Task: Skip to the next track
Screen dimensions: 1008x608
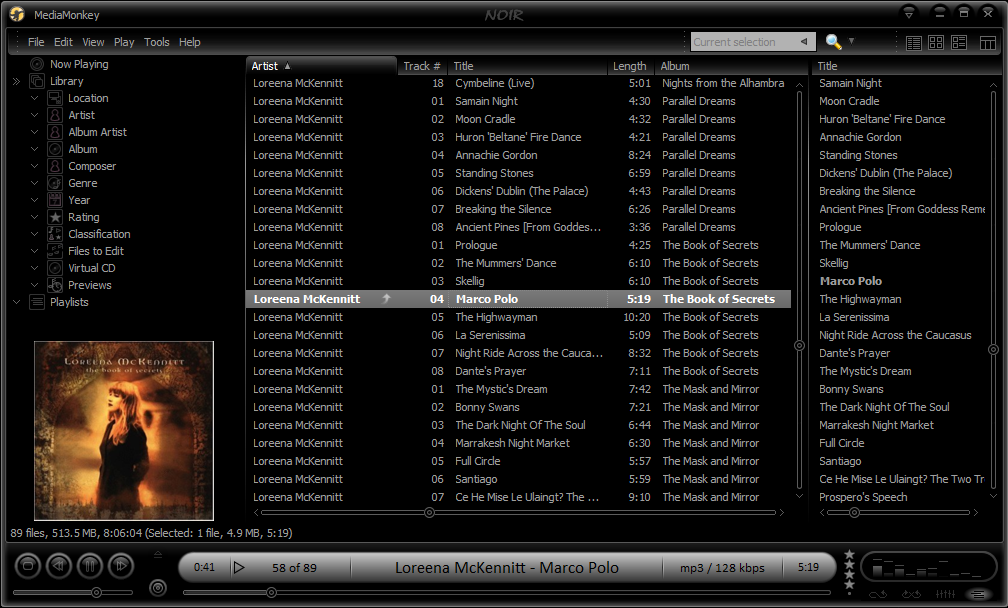Action: click(121, 566)
